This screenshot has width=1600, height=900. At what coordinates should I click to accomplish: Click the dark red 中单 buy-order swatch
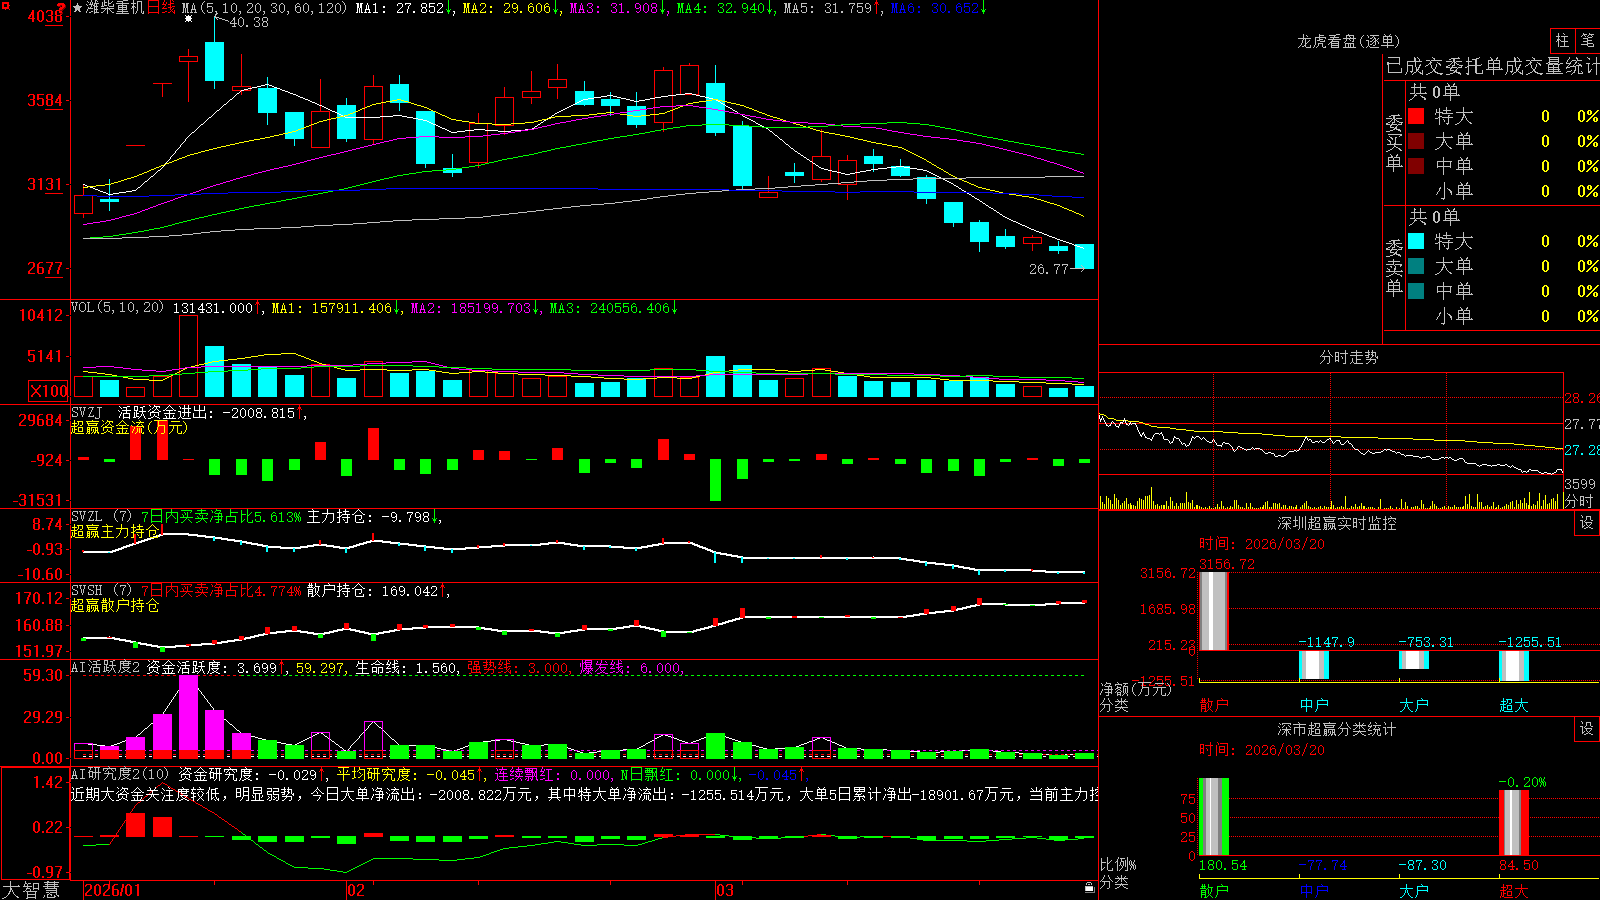pos(1416,166)
